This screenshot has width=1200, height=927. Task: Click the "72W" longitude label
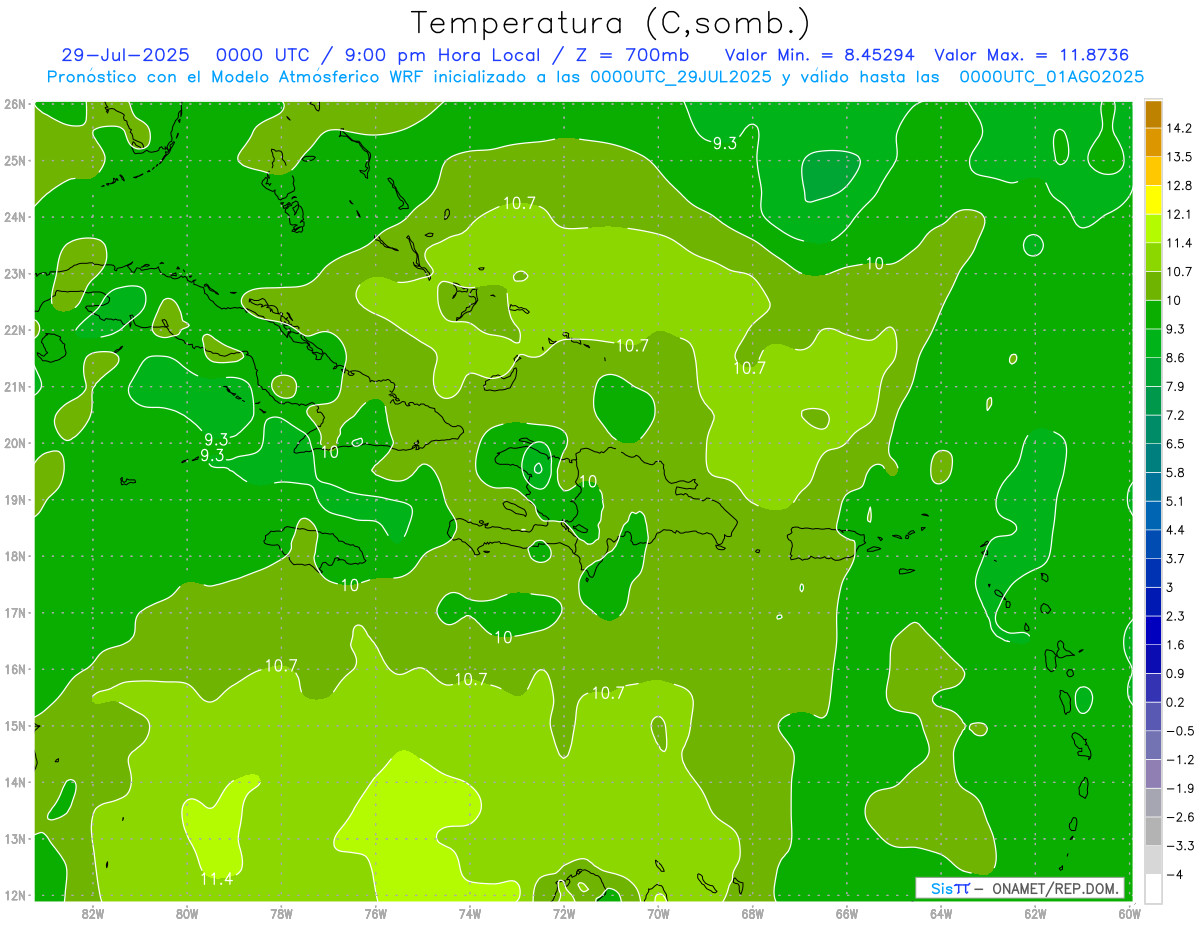pos(564,914)
